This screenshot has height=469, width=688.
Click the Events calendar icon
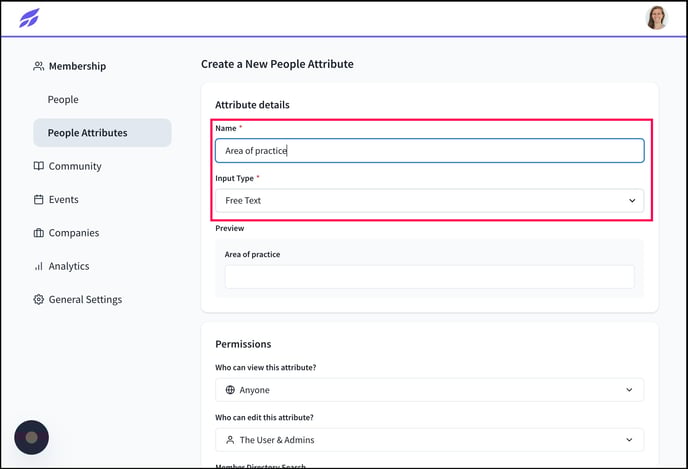click(x=39, y=200)
